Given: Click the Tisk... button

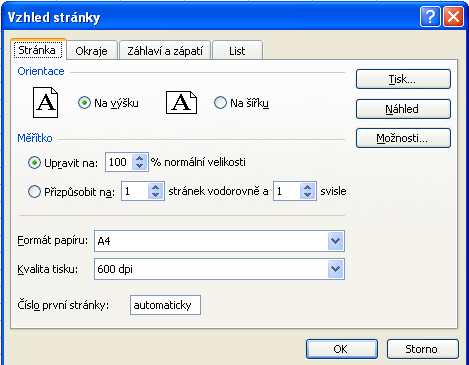Looking at the screenshot, I should [403, 79].
